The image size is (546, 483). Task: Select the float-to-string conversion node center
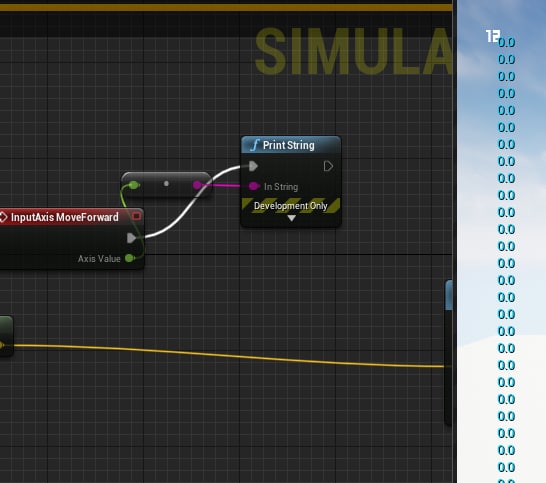click(x=166, y=184)
